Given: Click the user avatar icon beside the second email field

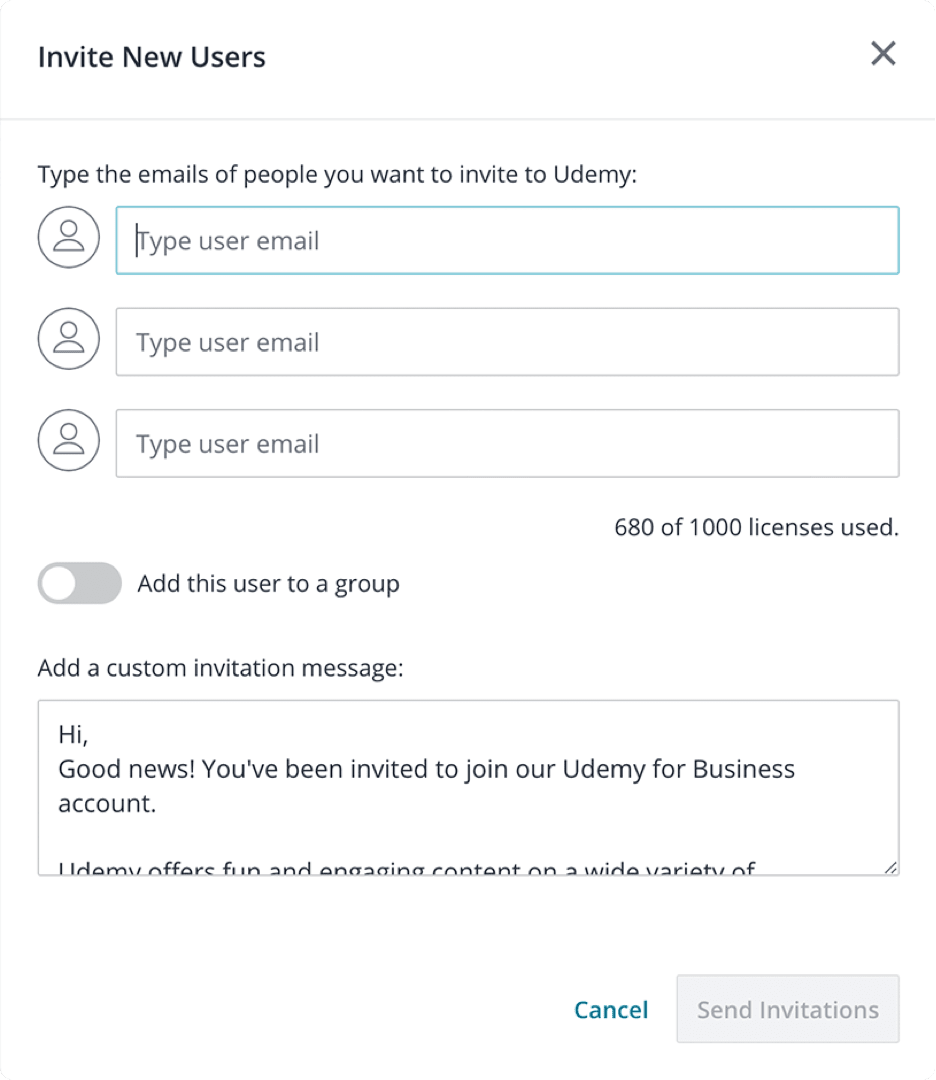Looking at the screenshot, I should click(x=68, y=339).
